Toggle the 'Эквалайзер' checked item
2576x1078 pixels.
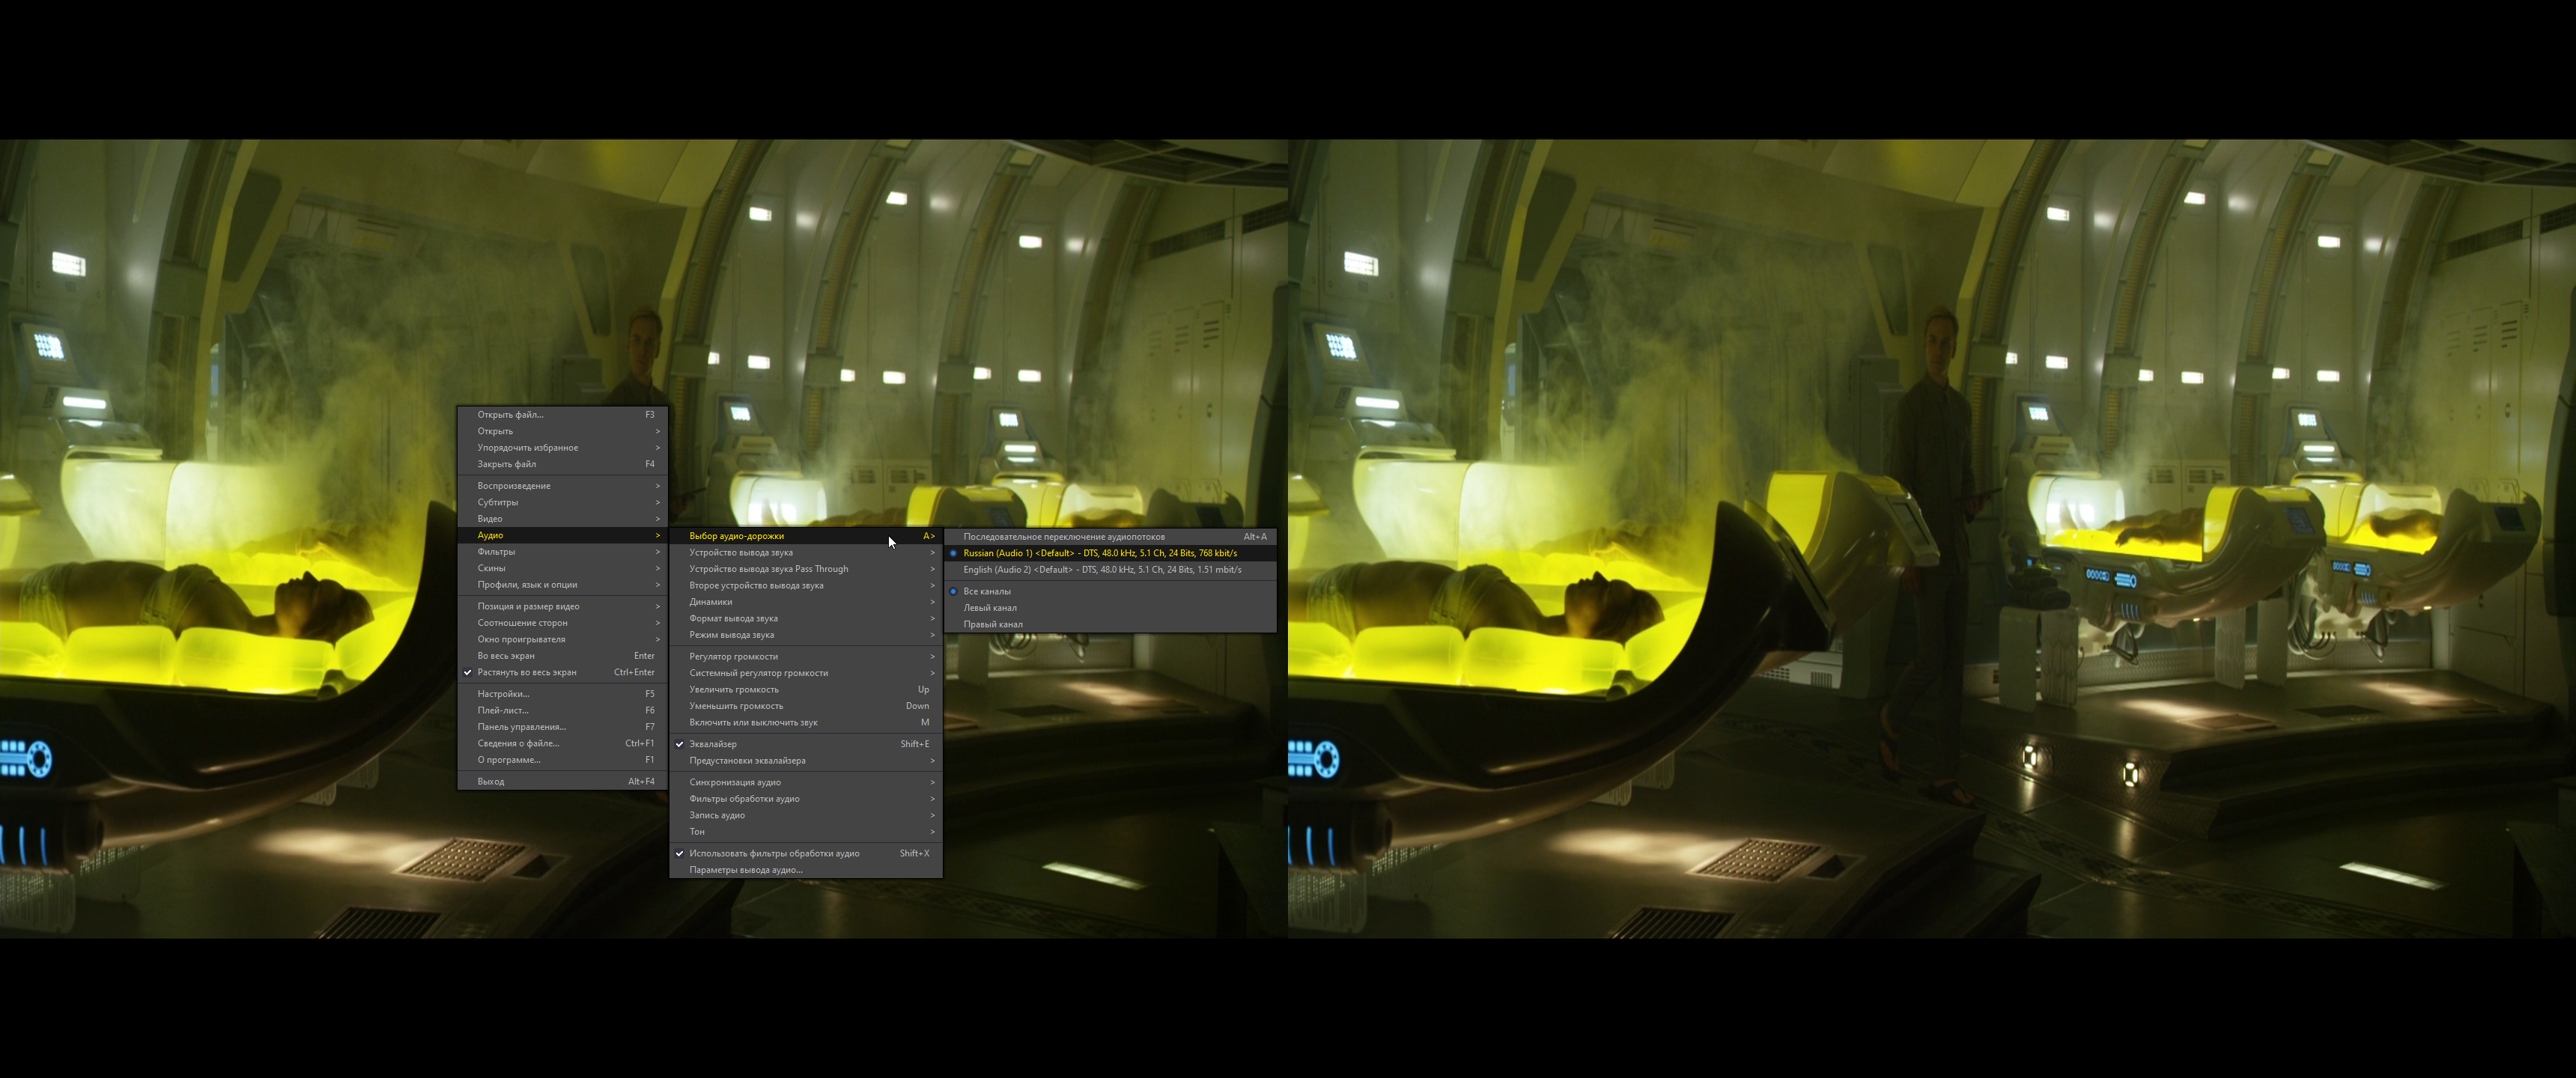click(713, 744)
